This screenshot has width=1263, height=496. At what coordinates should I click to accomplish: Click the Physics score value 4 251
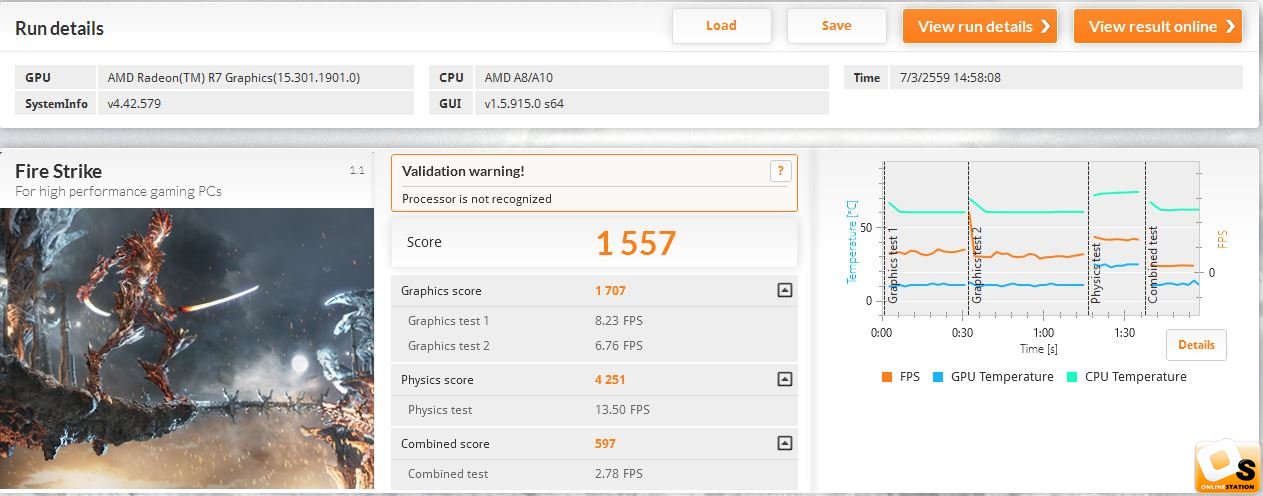[610, 380]
